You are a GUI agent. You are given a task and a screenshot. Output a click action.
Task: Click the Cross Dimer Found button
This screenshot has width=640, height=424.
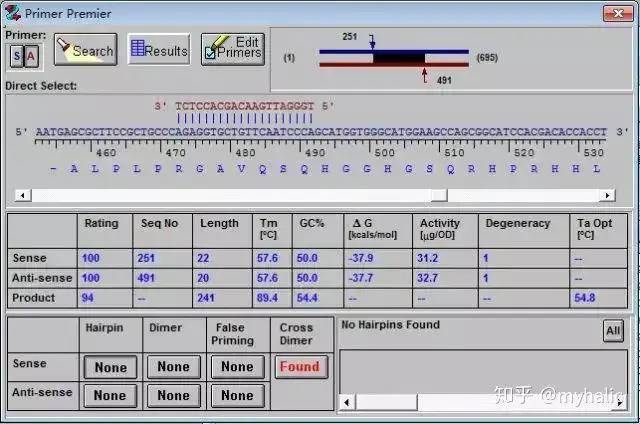301,366
